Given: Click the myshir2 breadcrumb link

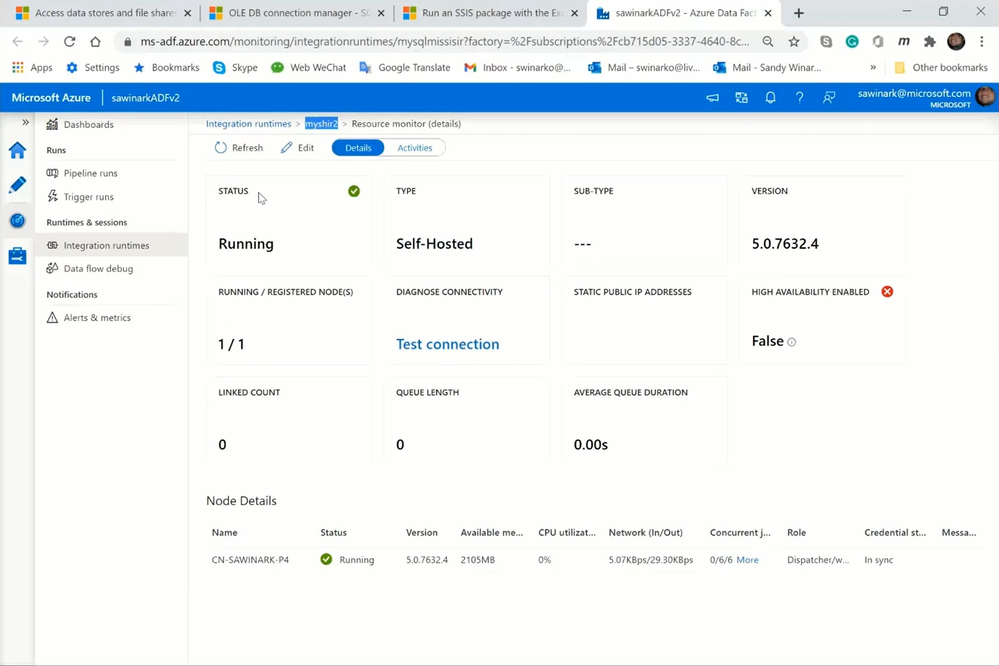Looking at the screenshot, I should (321, 124).
